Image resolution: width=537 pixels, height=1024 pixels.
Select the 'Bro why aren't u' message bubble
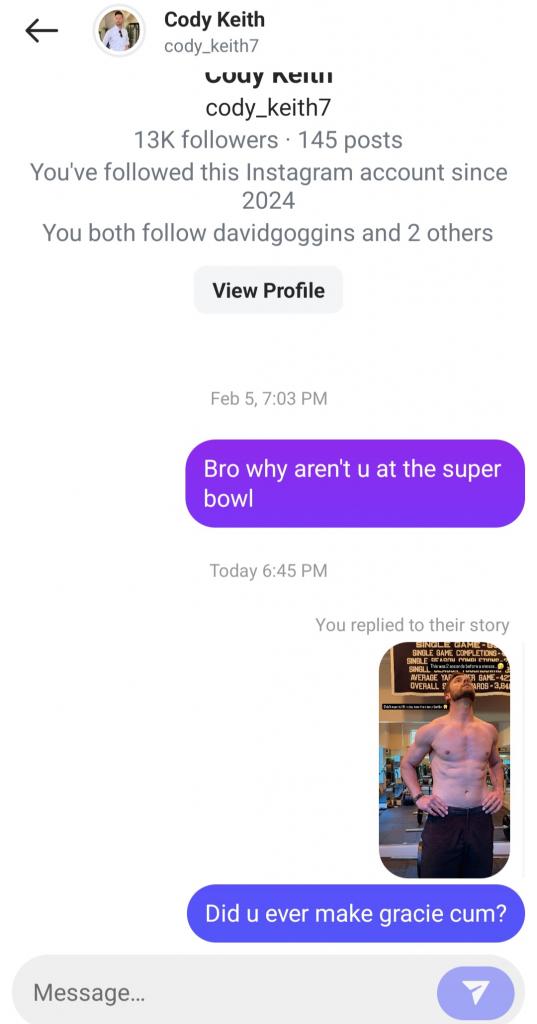pos(355,483)
